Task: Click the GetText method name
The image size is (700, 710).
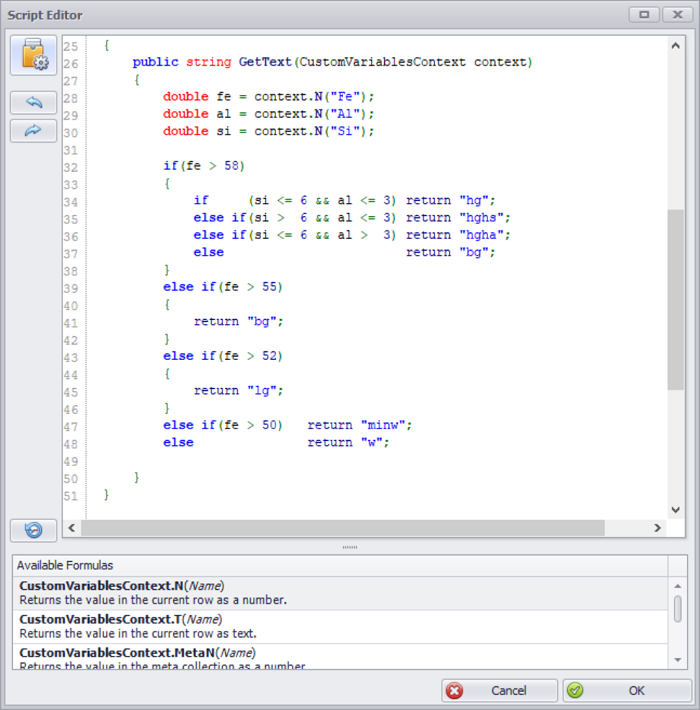Action: pos(265,62)
